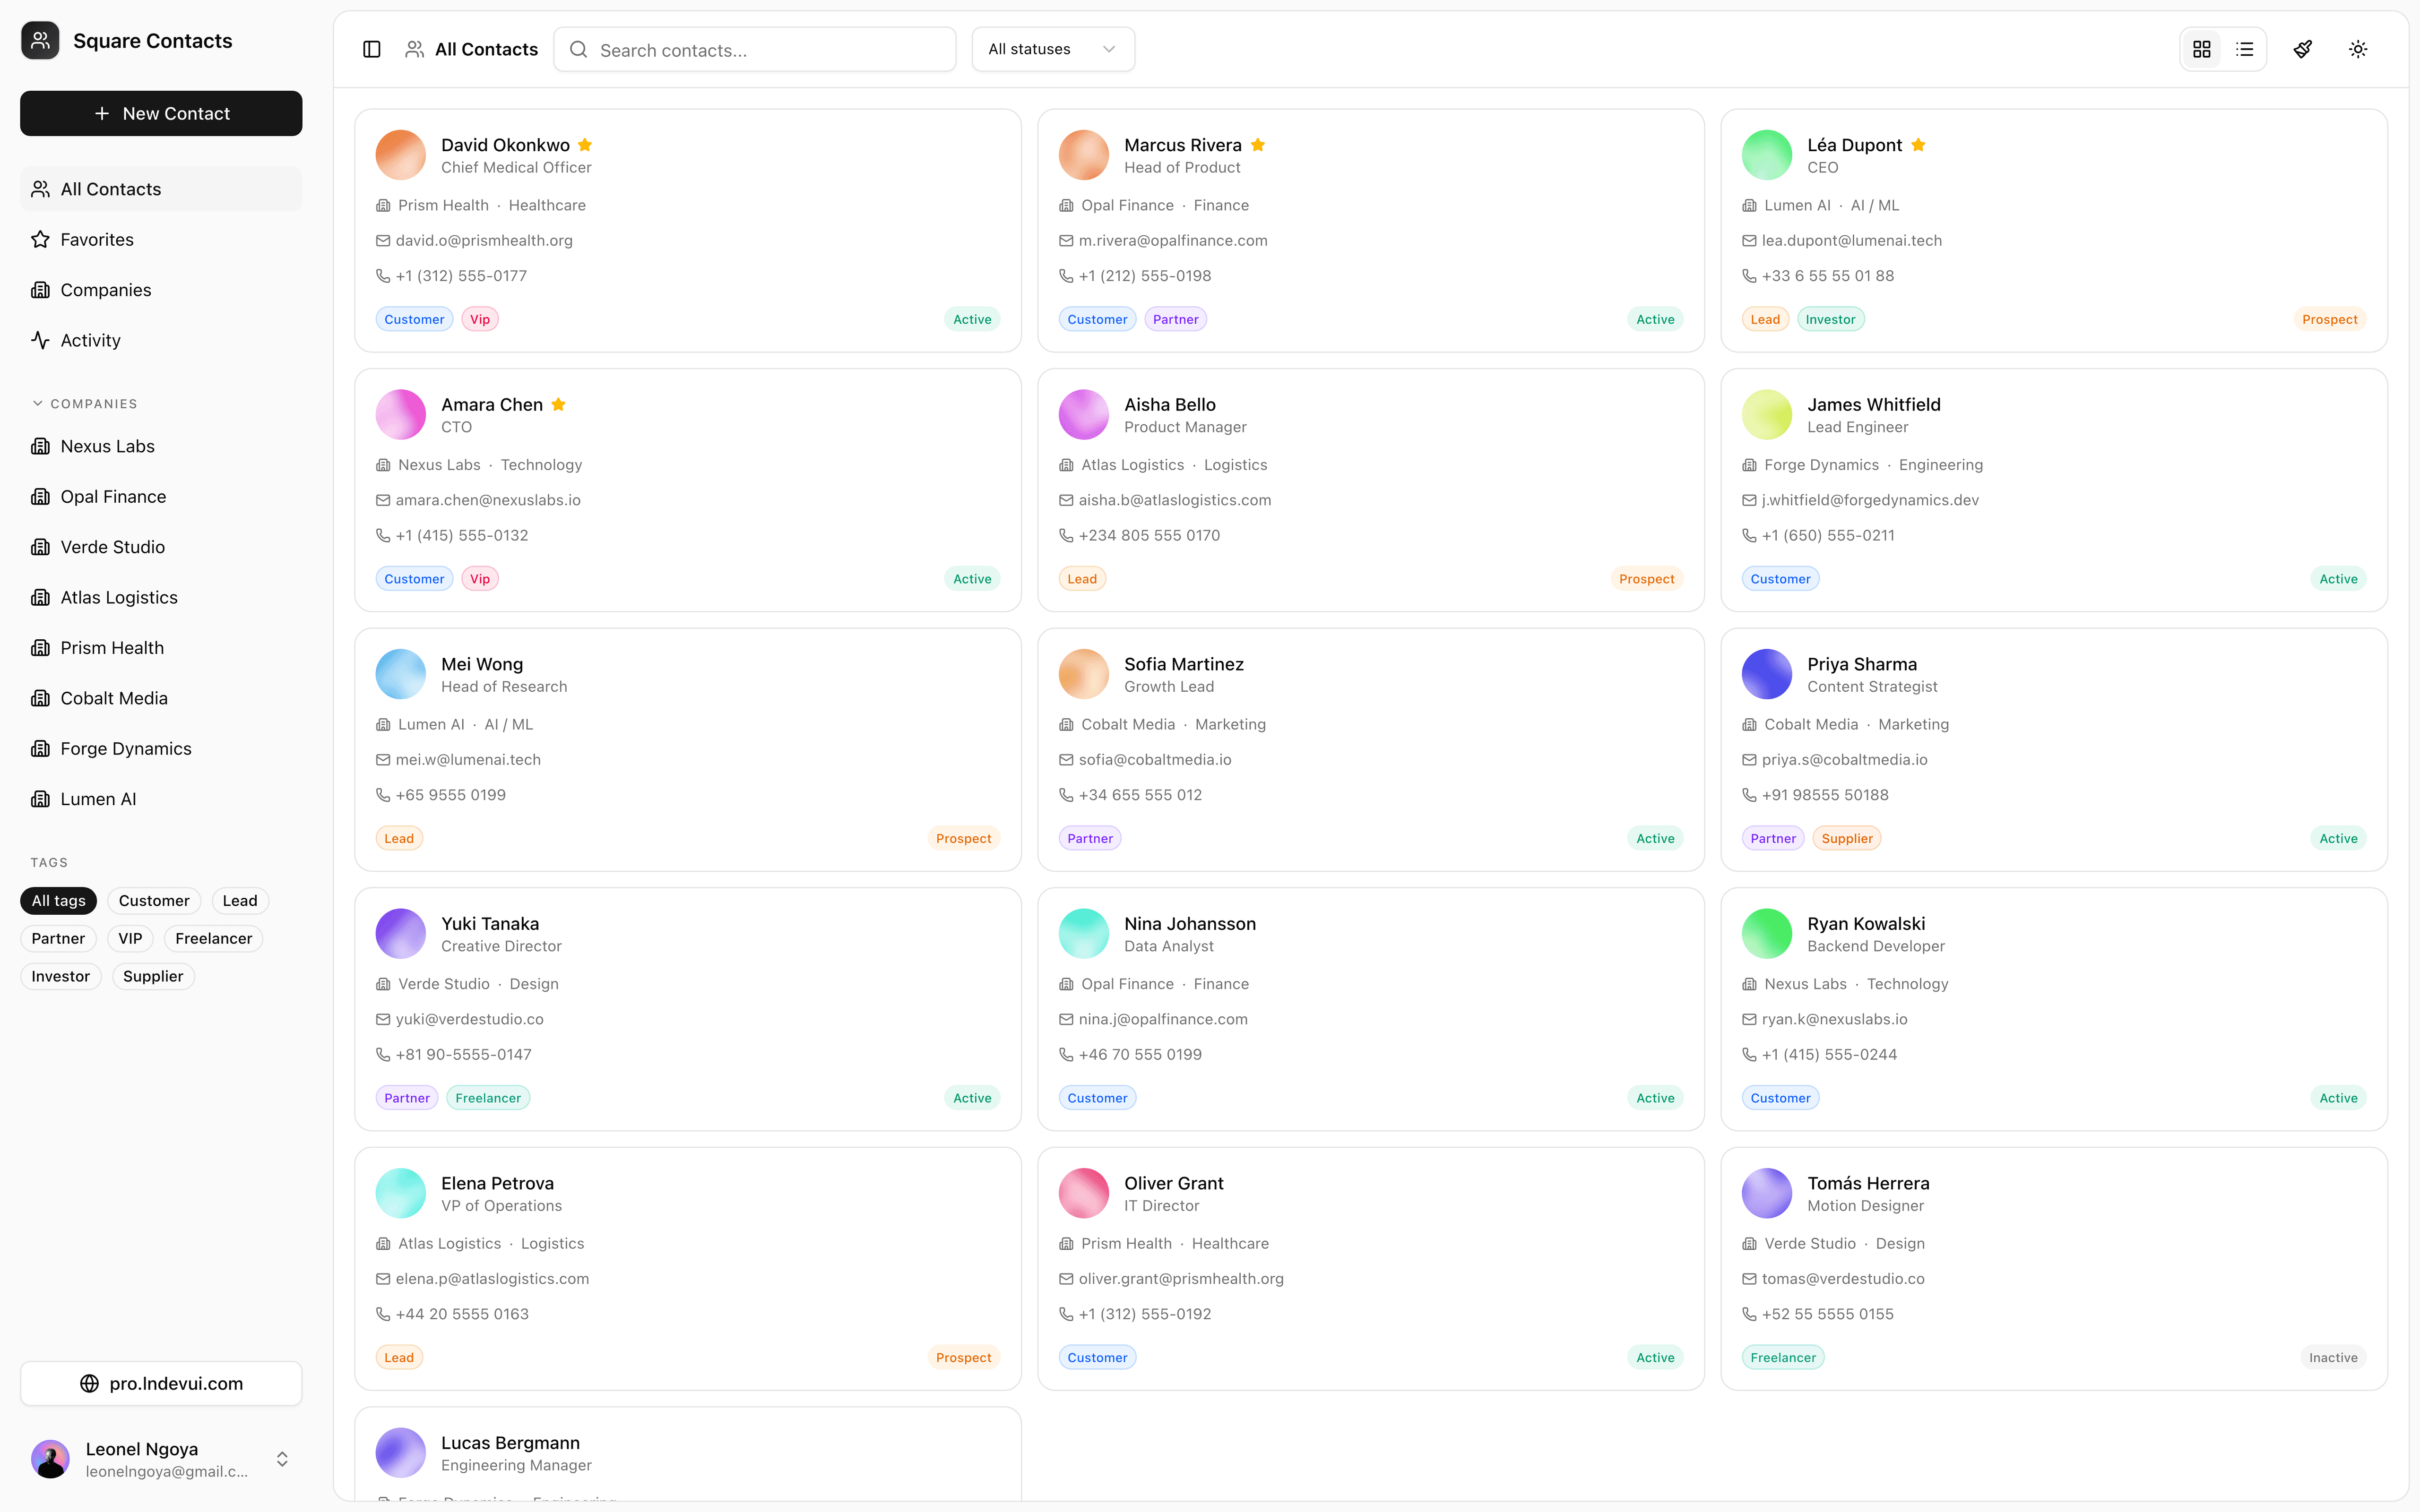
Task: Toggle the sidebar panel icon
Action: pos(371,49)
